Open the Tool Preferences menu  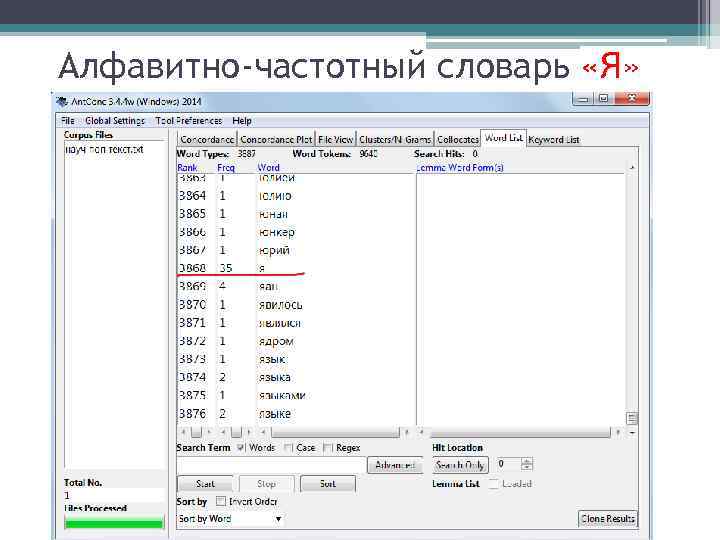189,121
